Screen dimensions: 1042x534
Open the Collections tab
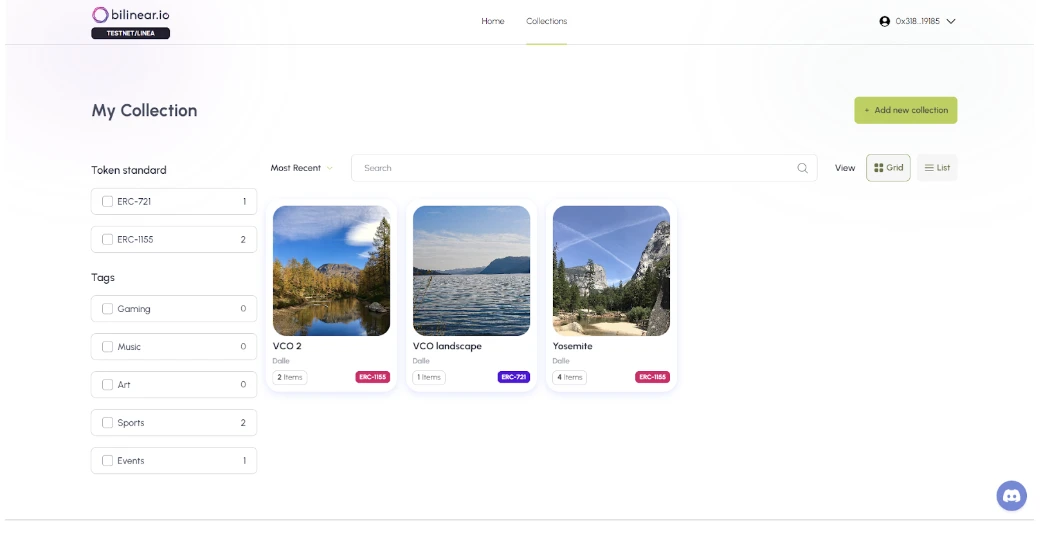(546, 21)
